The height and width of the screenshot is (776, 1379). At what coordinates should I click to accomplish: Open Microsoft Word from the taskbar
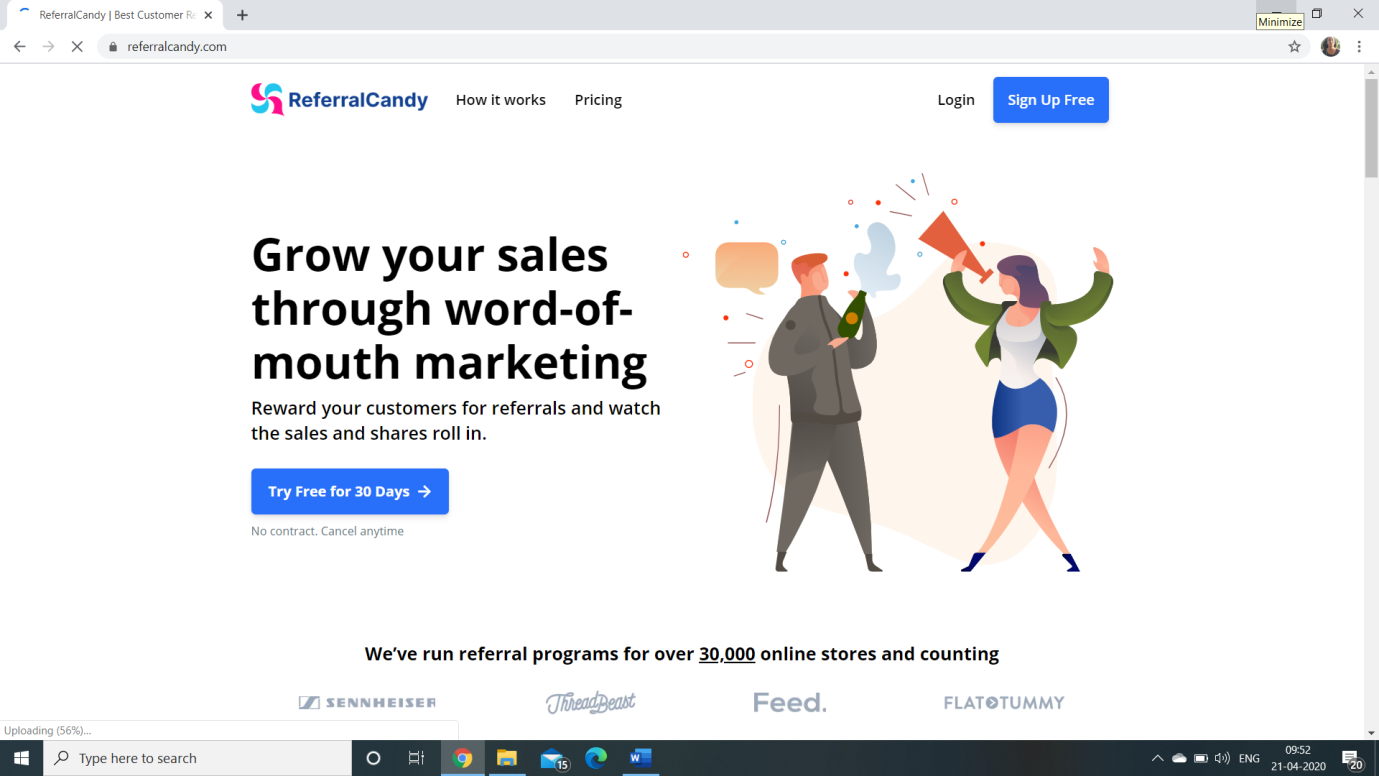point(640,758)
